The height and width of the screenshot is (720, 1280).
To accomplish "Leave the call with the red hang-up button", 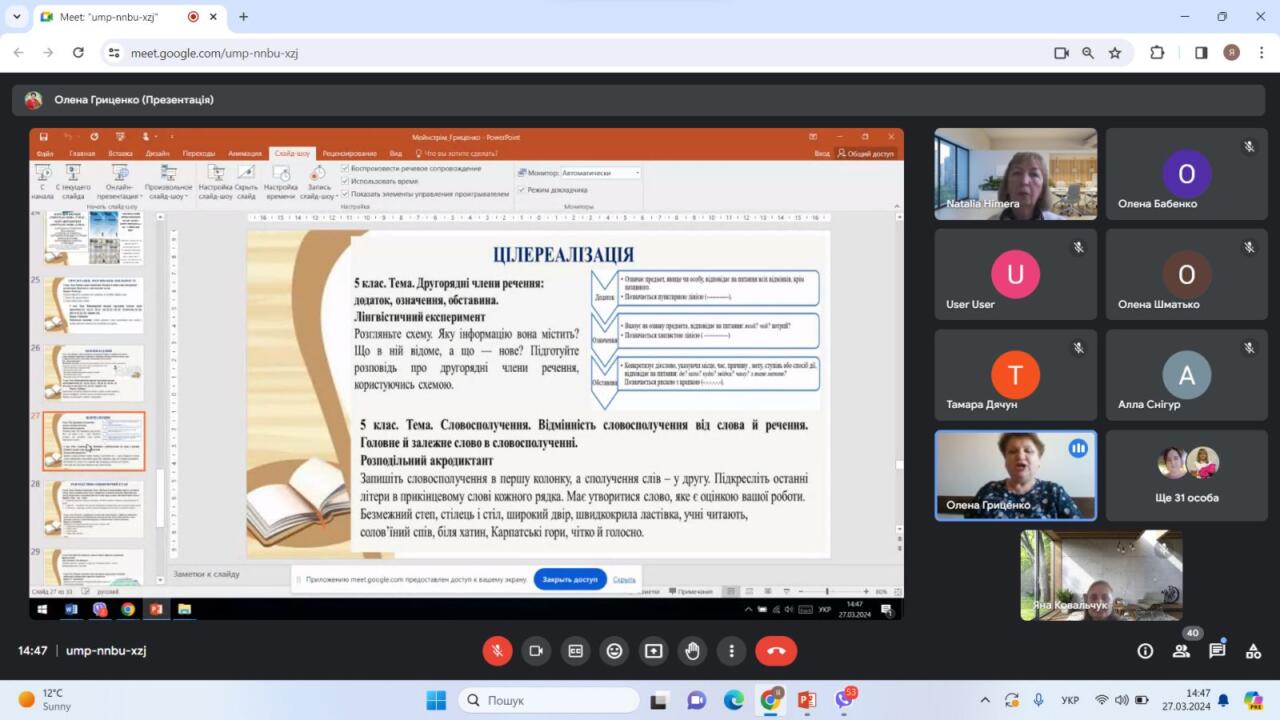I will point(776,651).
